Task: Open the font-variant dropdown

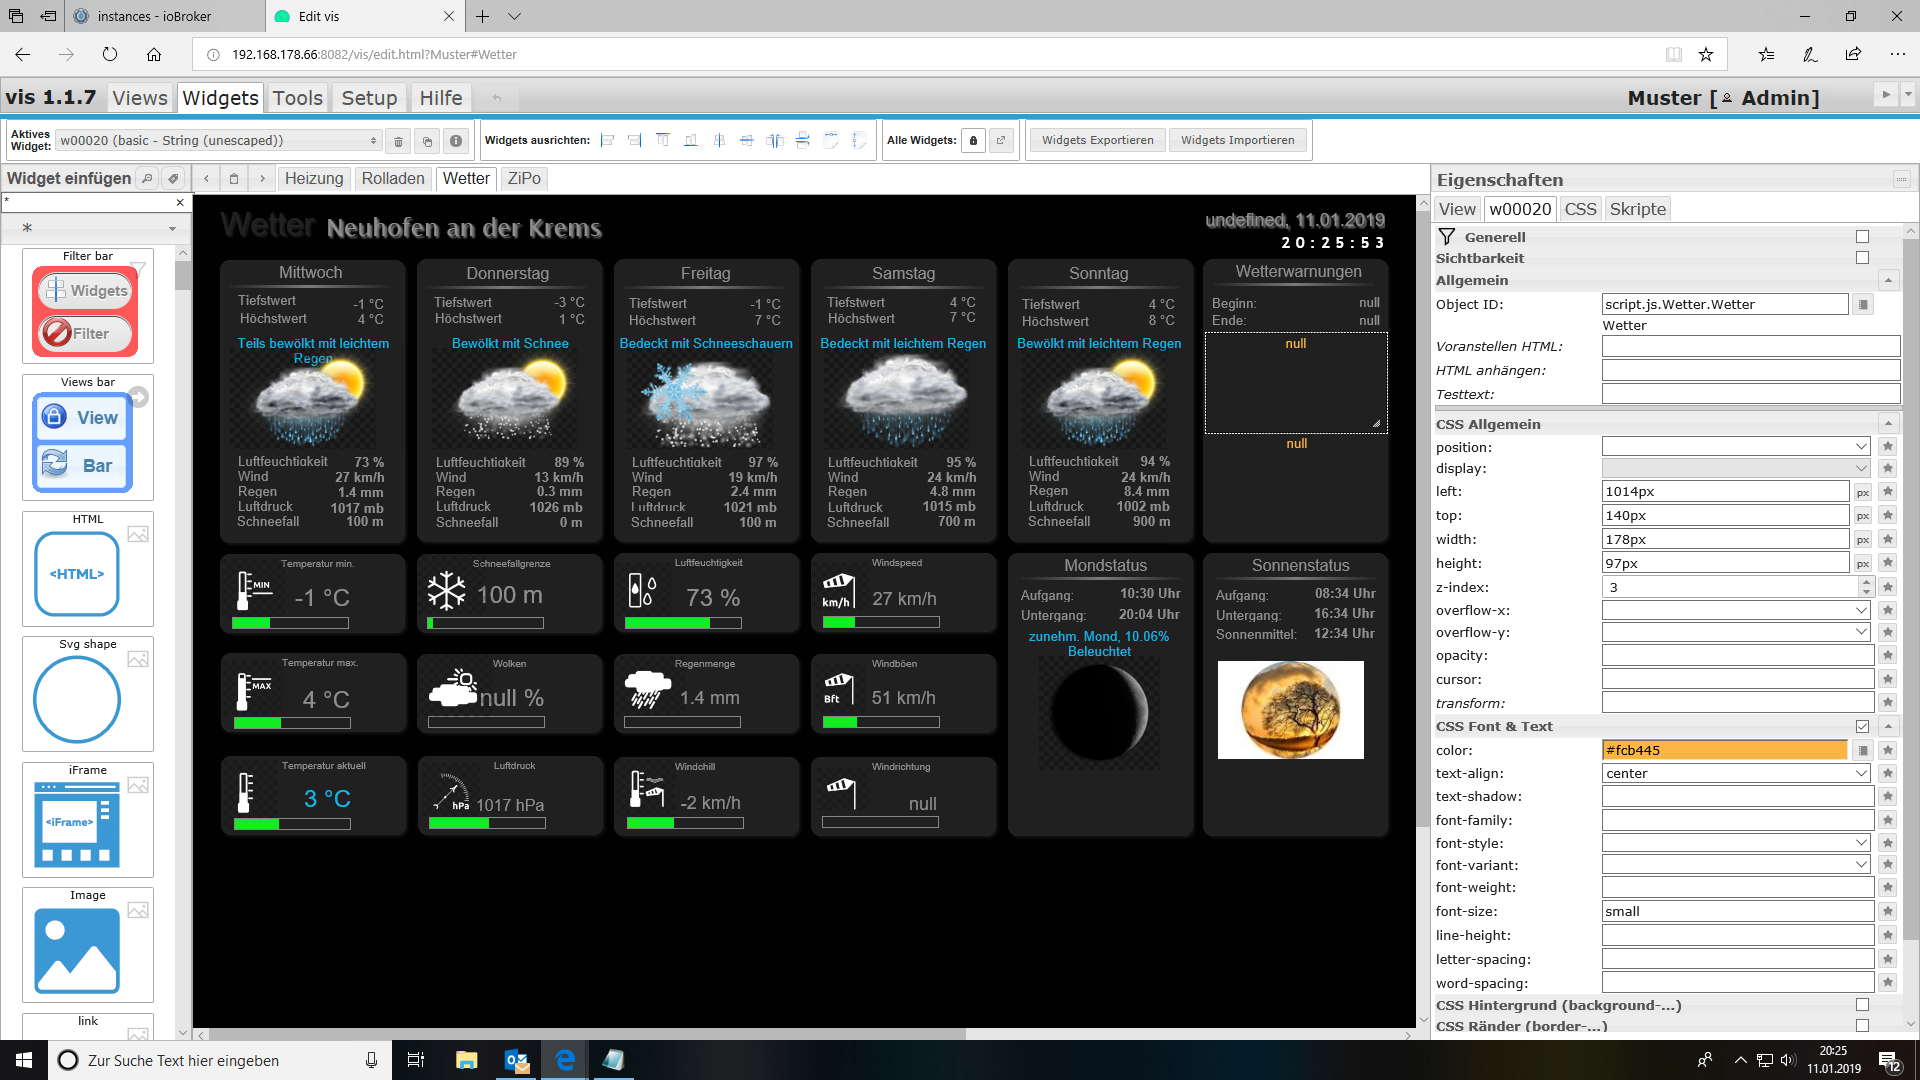Action: click(1737, 866)
